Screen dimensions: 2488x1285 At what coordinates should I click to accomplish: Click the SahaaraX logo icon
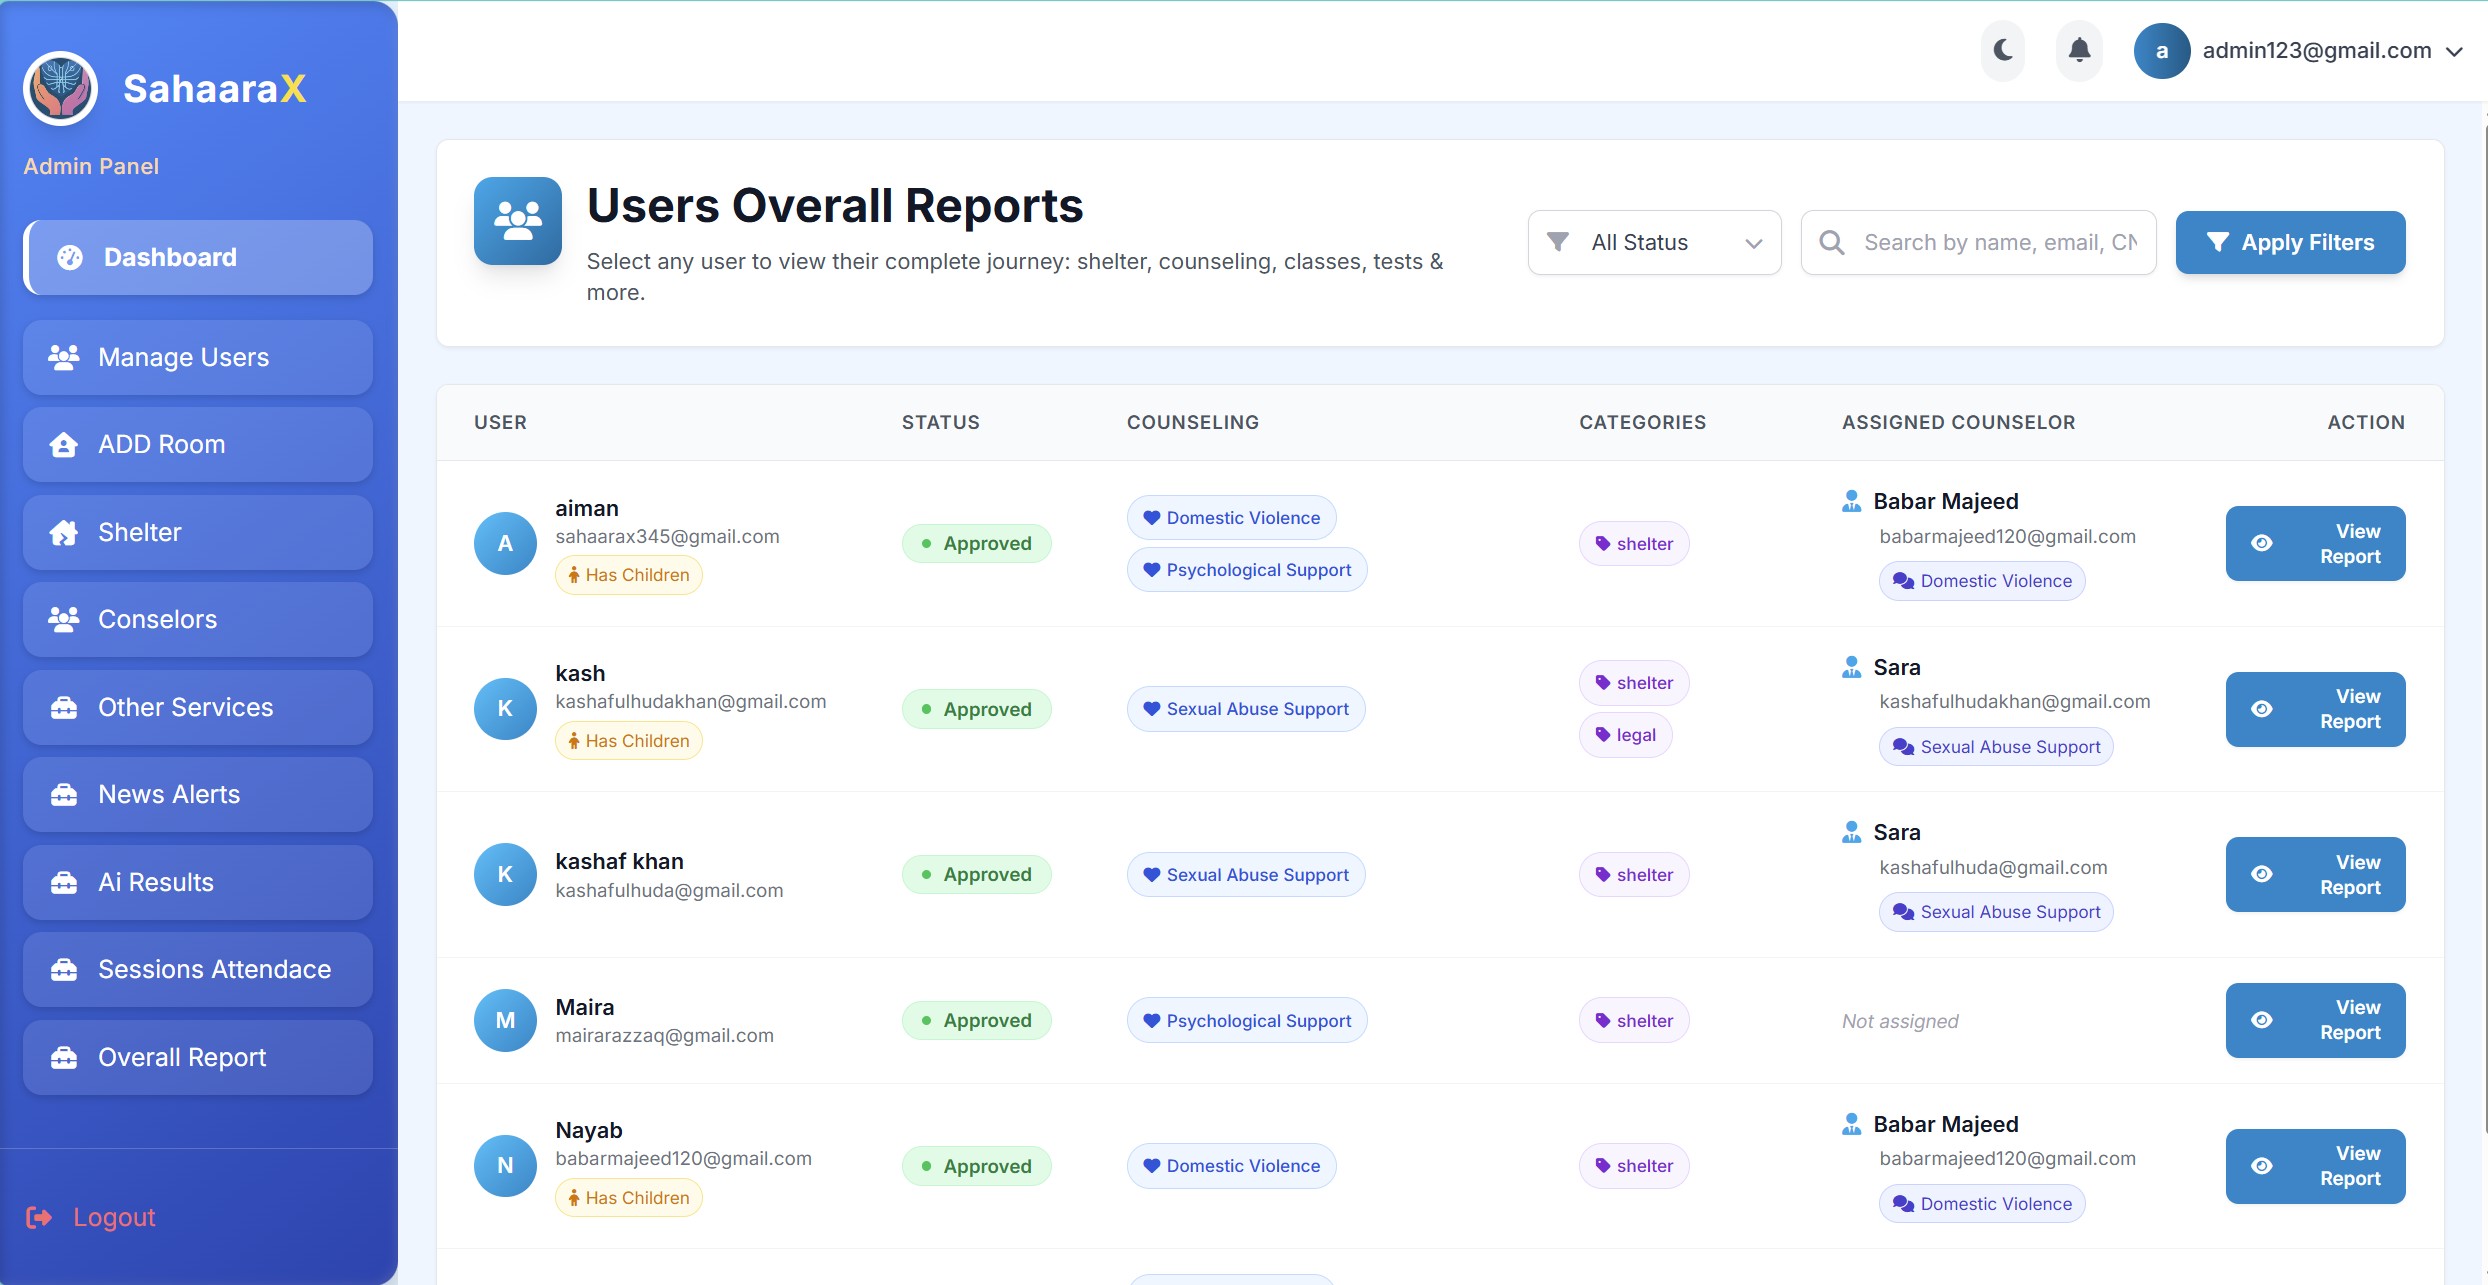(x=61, y=89)
